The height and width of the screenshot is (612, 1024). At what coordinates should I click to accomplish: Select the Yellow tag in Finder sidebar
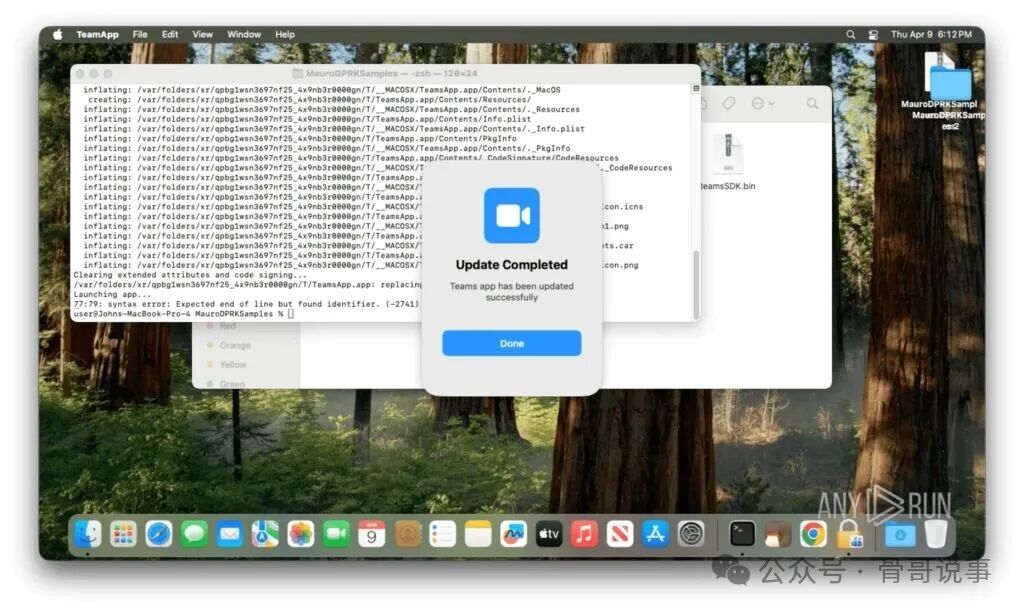tap(232, 364)
